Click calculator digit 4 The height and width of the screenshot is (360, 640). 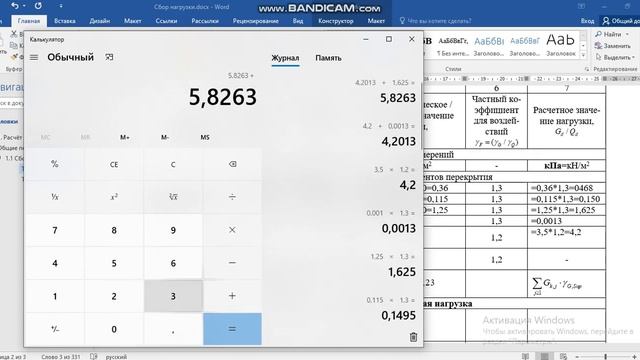click(55, 263)
